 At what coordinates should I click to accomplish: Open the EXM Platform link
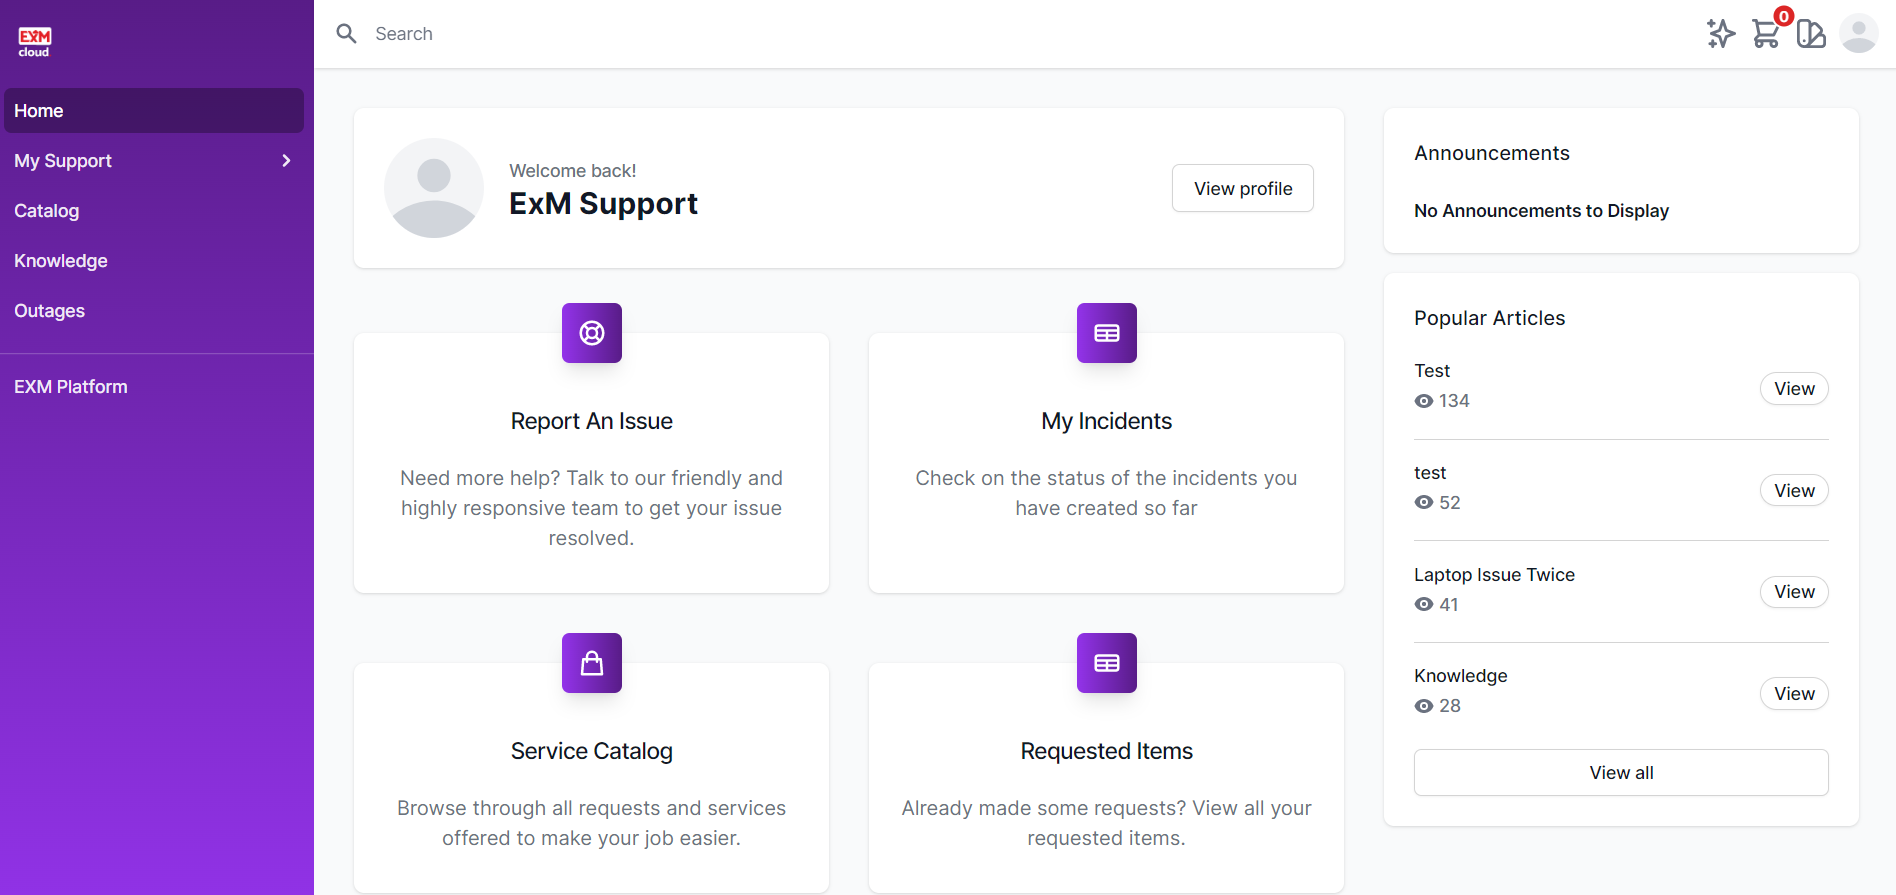(71, 387)
